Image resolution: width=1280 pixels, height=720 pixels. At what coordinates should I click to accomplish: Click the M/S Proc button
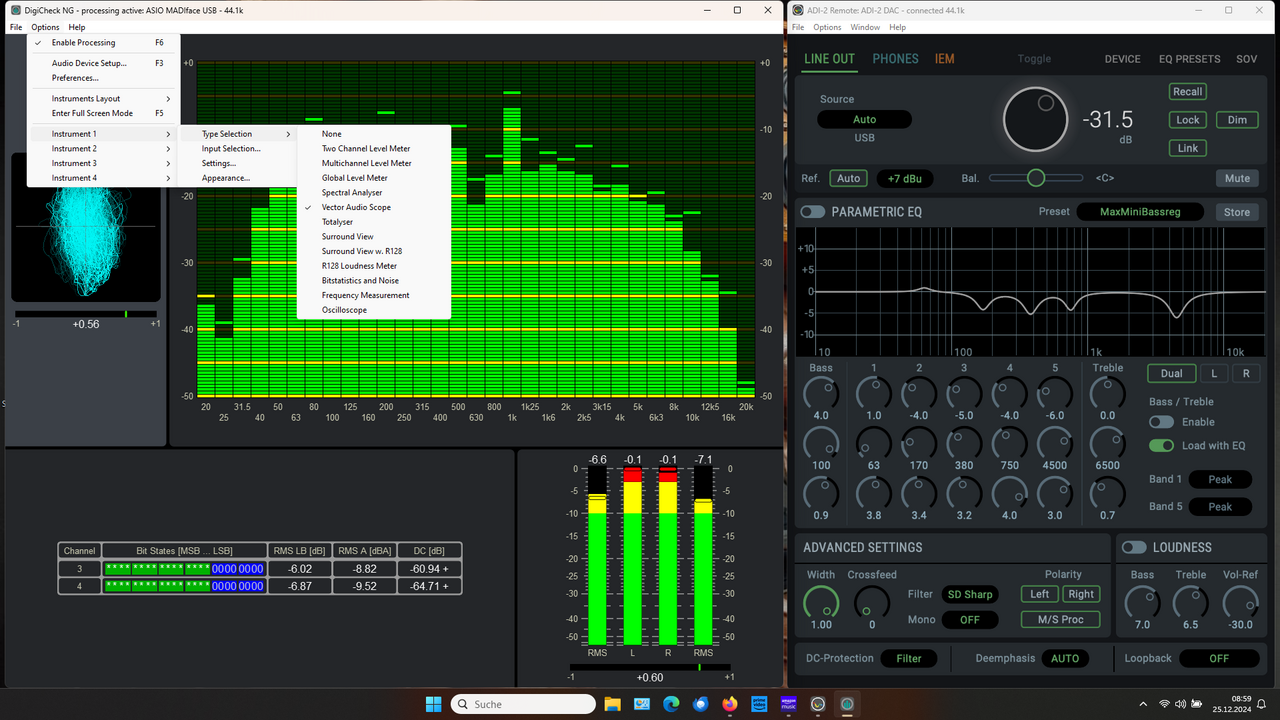[1060, 619]
